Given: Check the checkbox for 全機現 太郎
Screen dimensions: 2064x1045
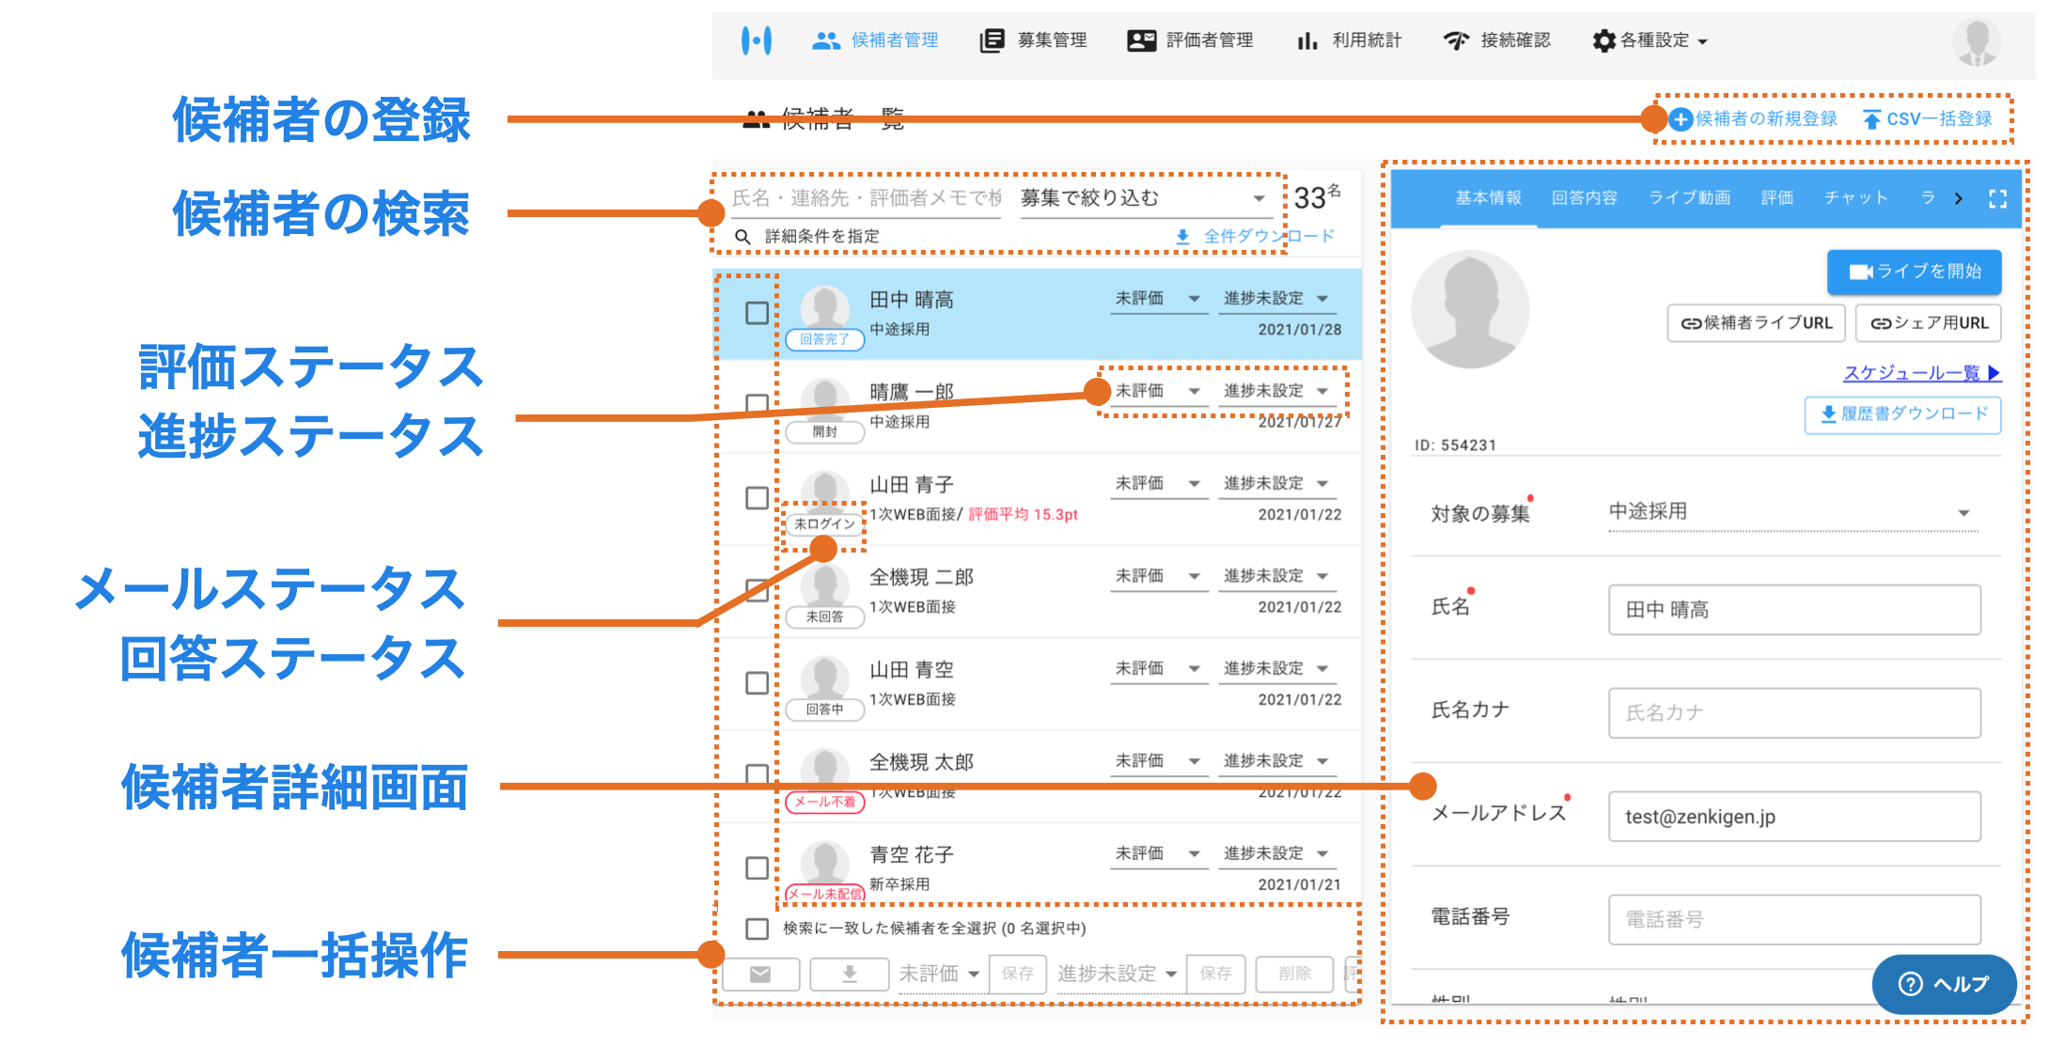Looking at the screenshot, I should coord(757,775).
